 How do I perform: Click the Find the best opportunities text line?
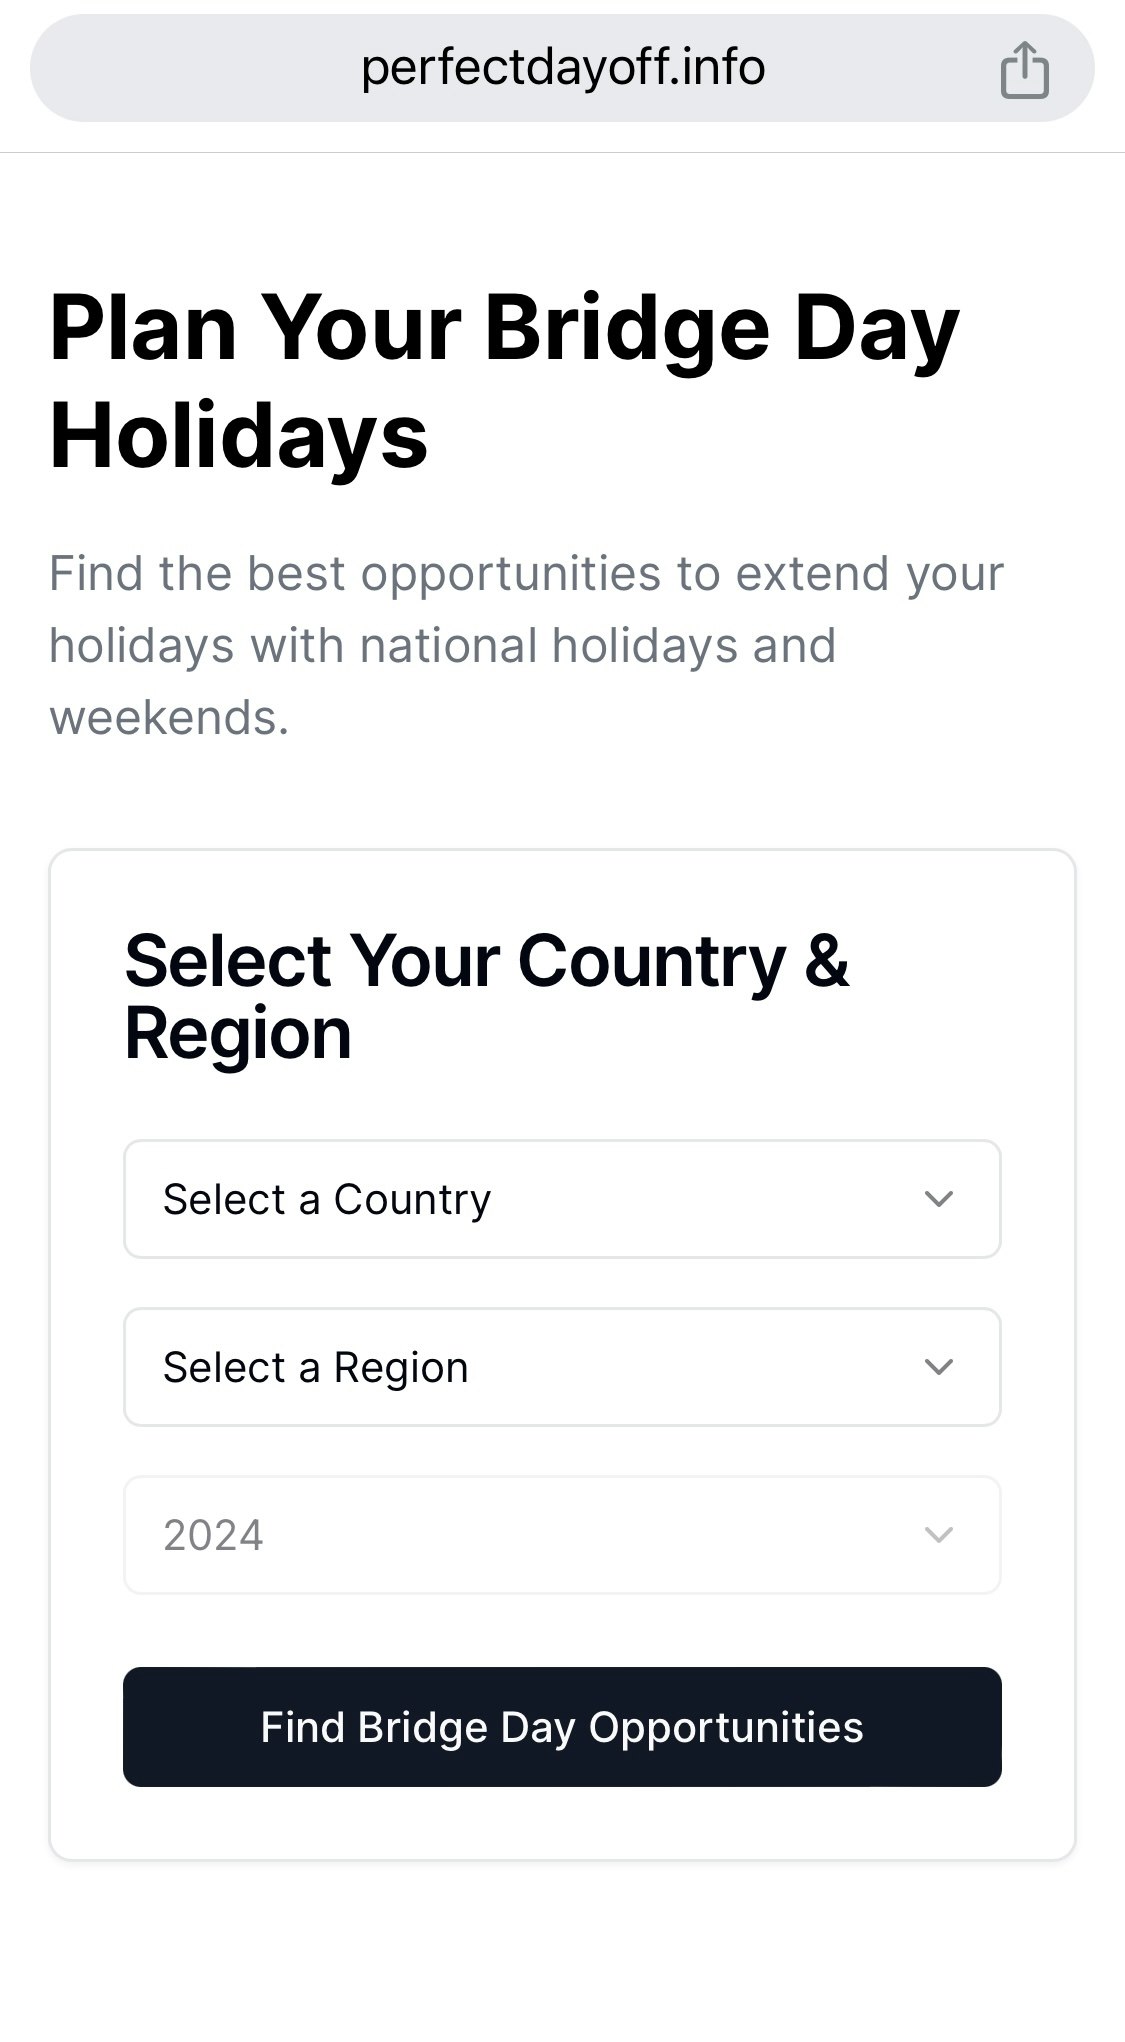[x=526, y=574]
